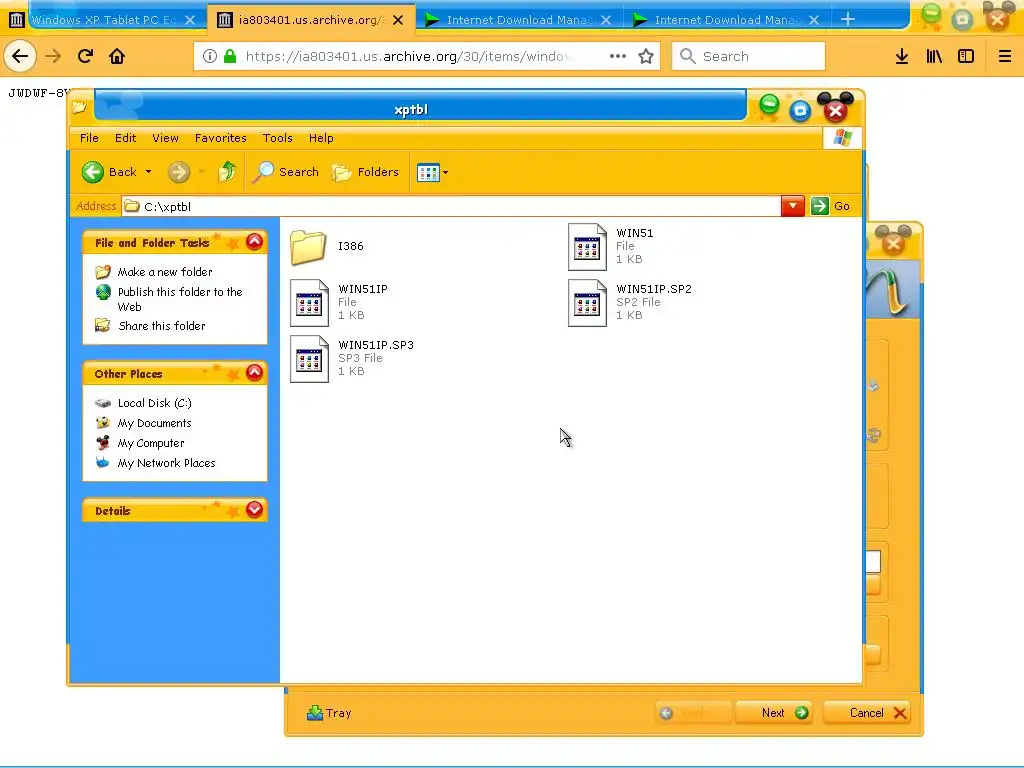Click Explorer Forward arrow button

tap(178, 172)
